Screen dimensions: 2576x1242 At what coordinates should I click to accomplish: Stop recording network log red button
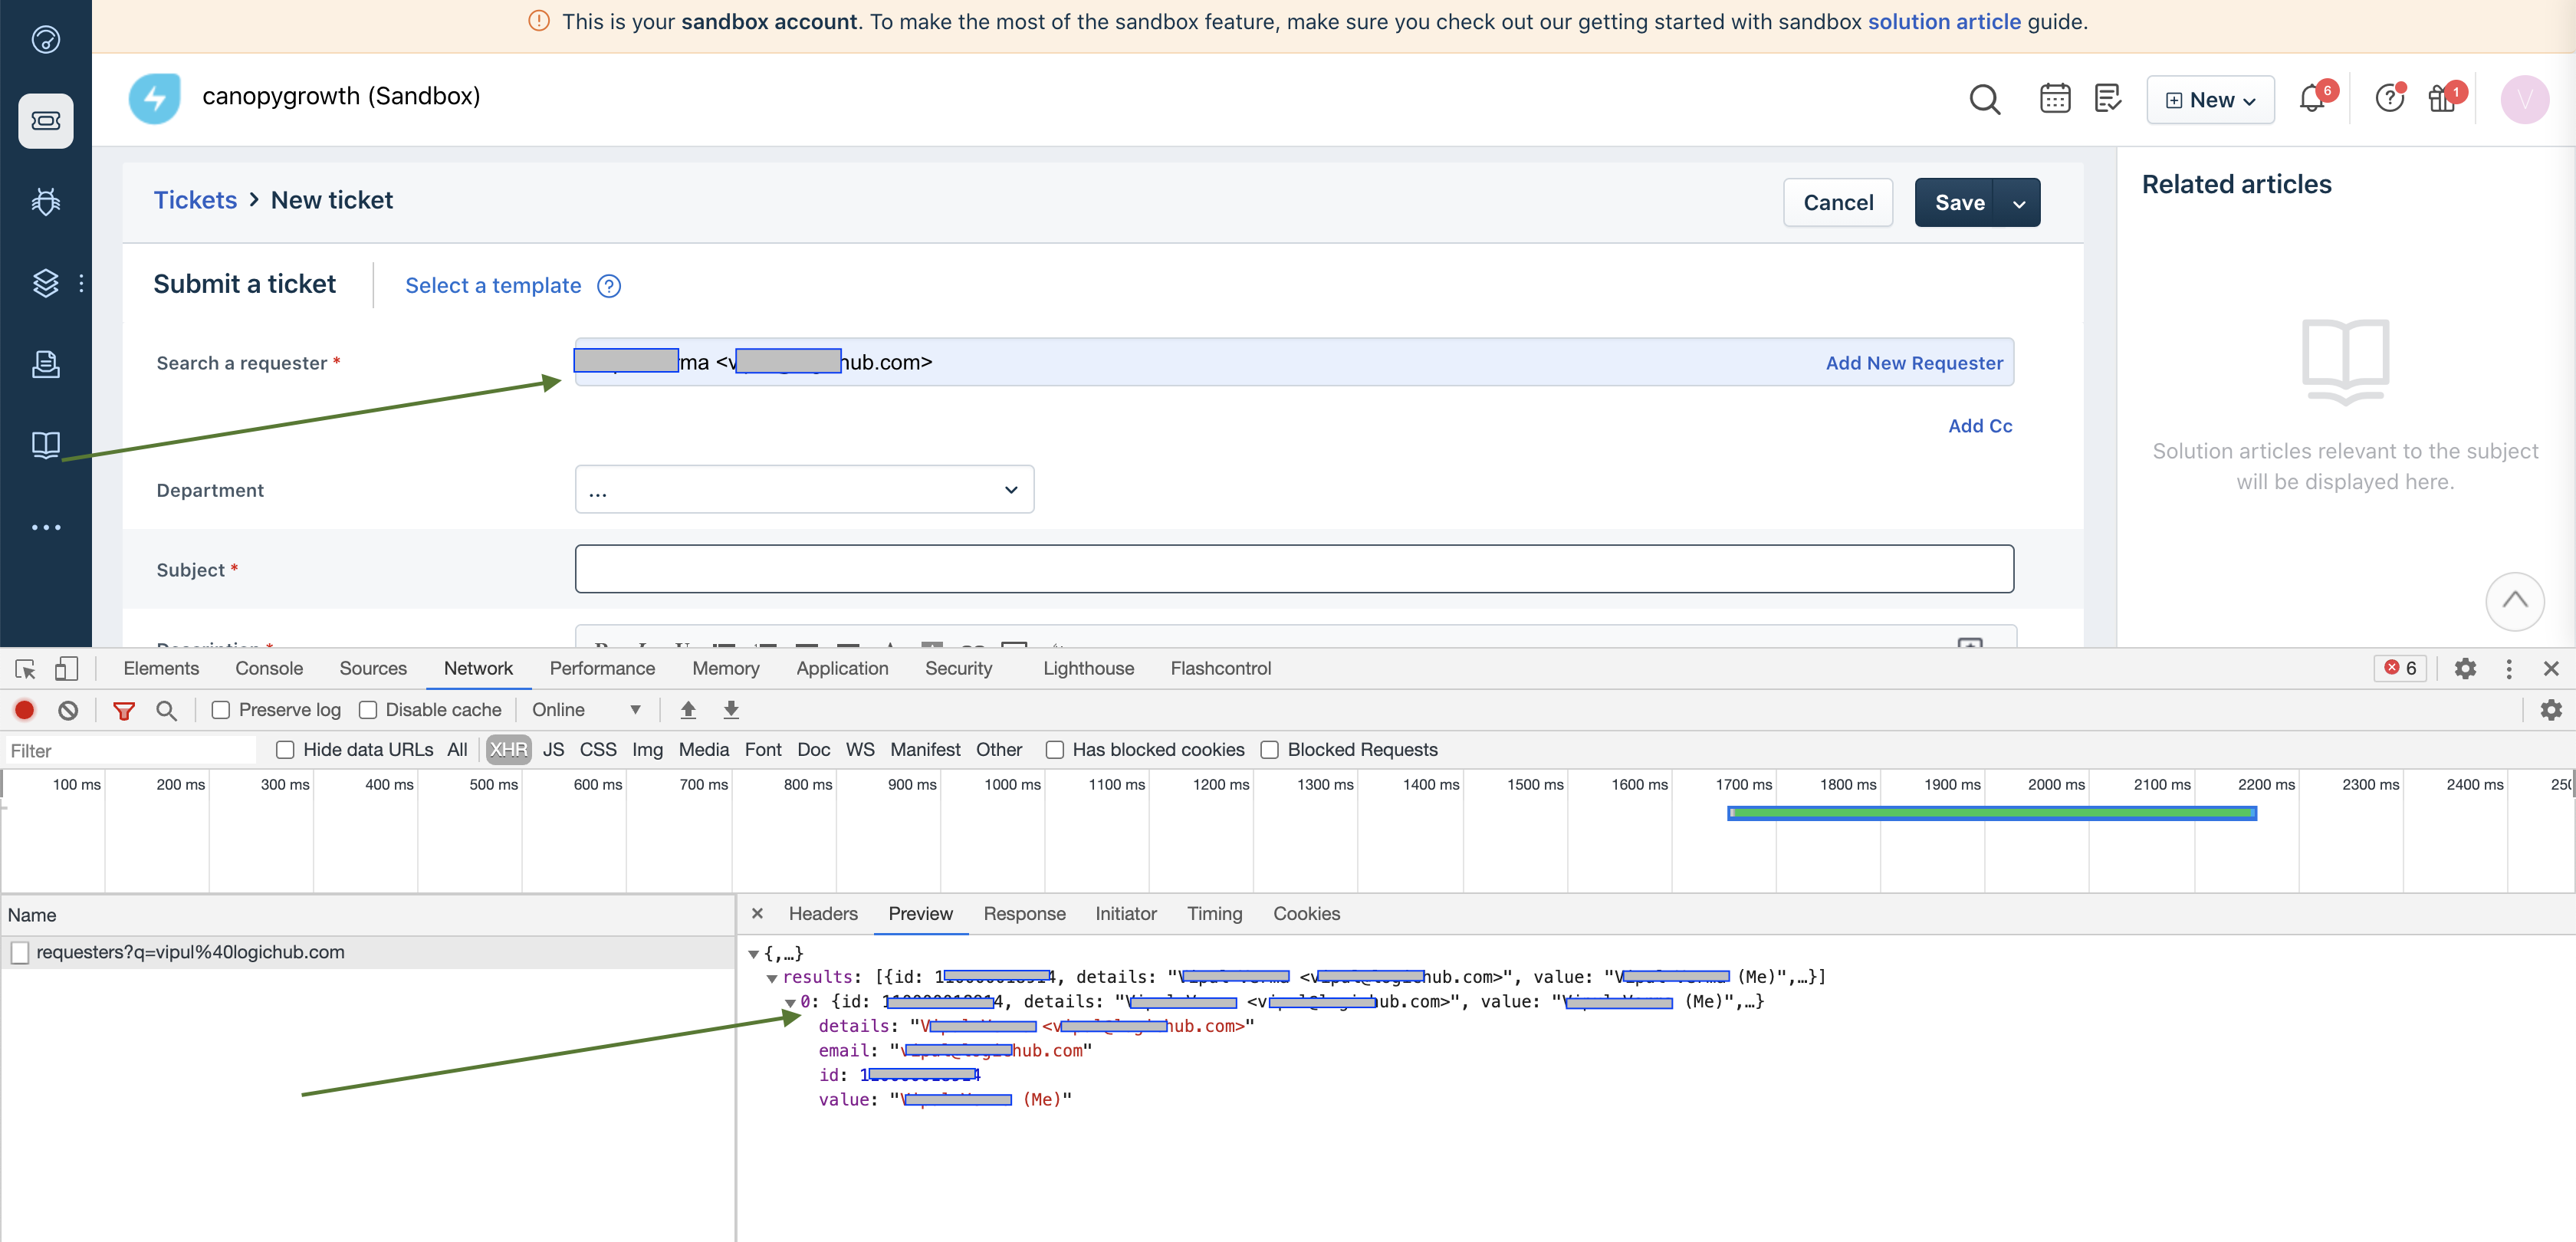click(25, 710)
